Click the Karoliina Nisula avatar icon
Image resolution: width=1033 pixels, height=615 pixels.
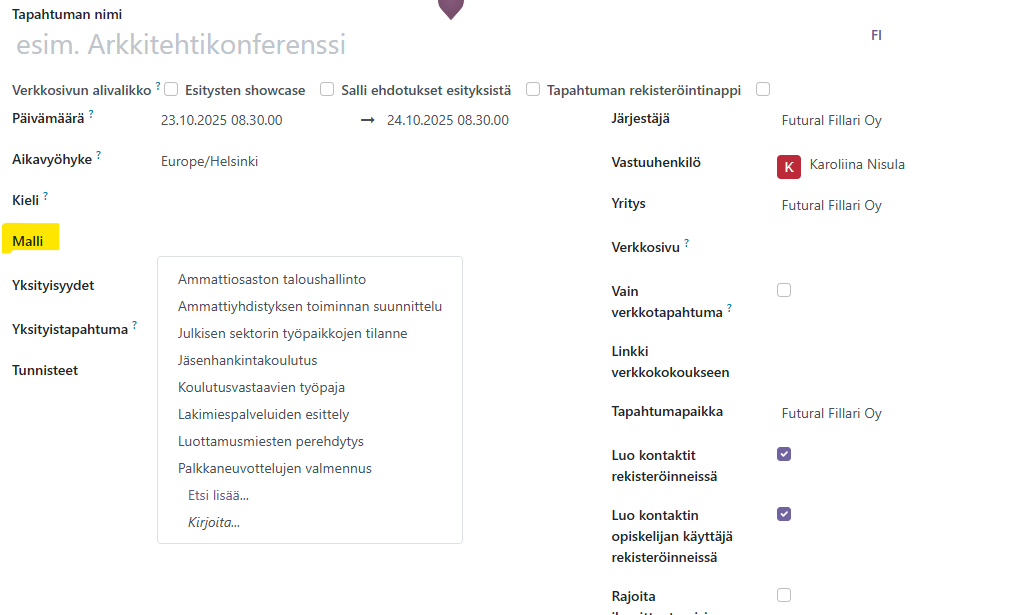[788, 166]
